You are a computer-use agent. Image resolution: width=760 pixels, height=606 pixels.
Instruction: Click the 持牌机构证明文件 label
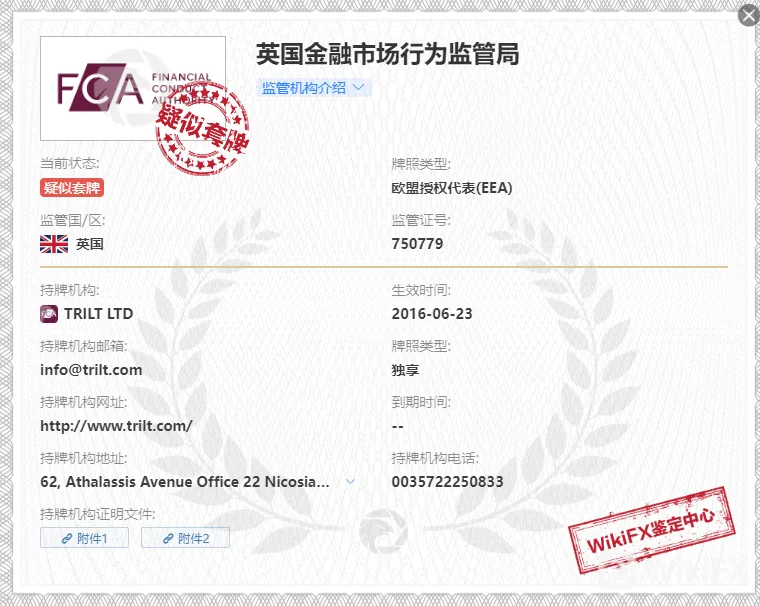point(98,514)
